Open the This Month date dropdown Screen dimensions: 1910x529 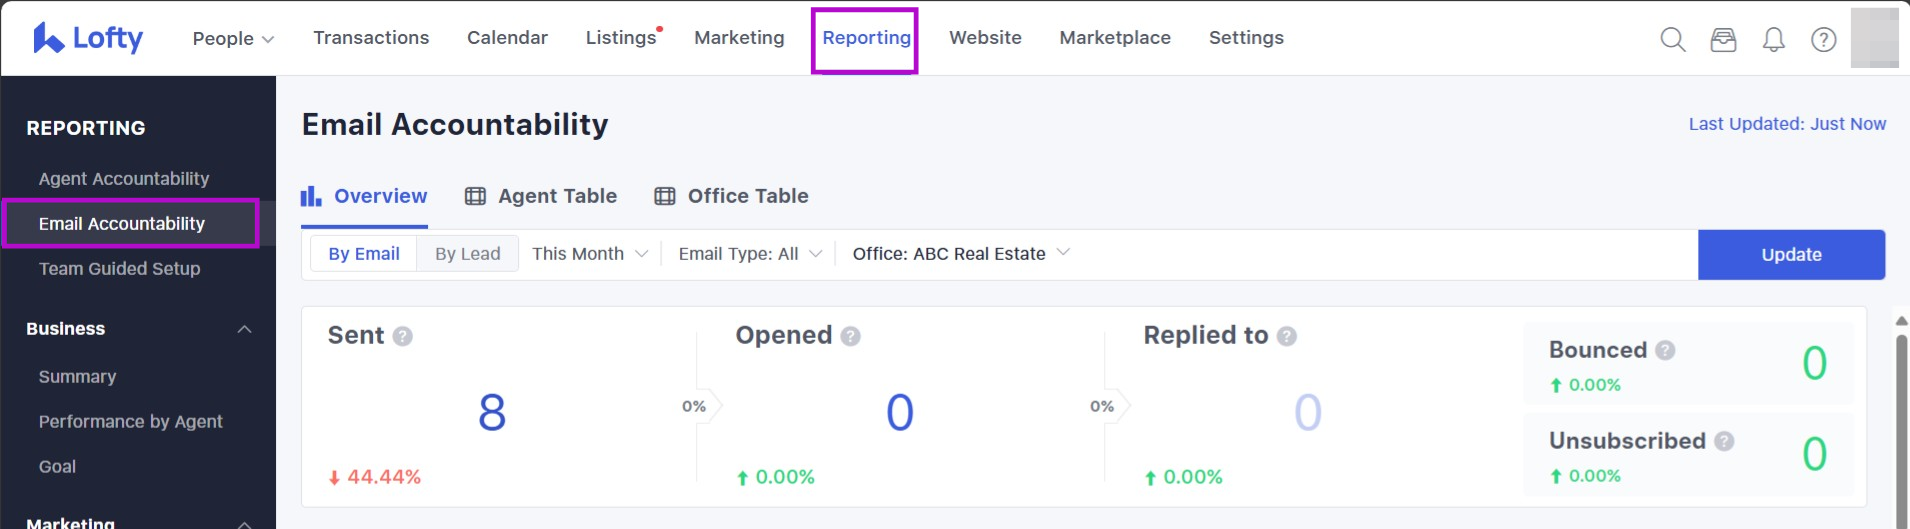tap(589, 254)
